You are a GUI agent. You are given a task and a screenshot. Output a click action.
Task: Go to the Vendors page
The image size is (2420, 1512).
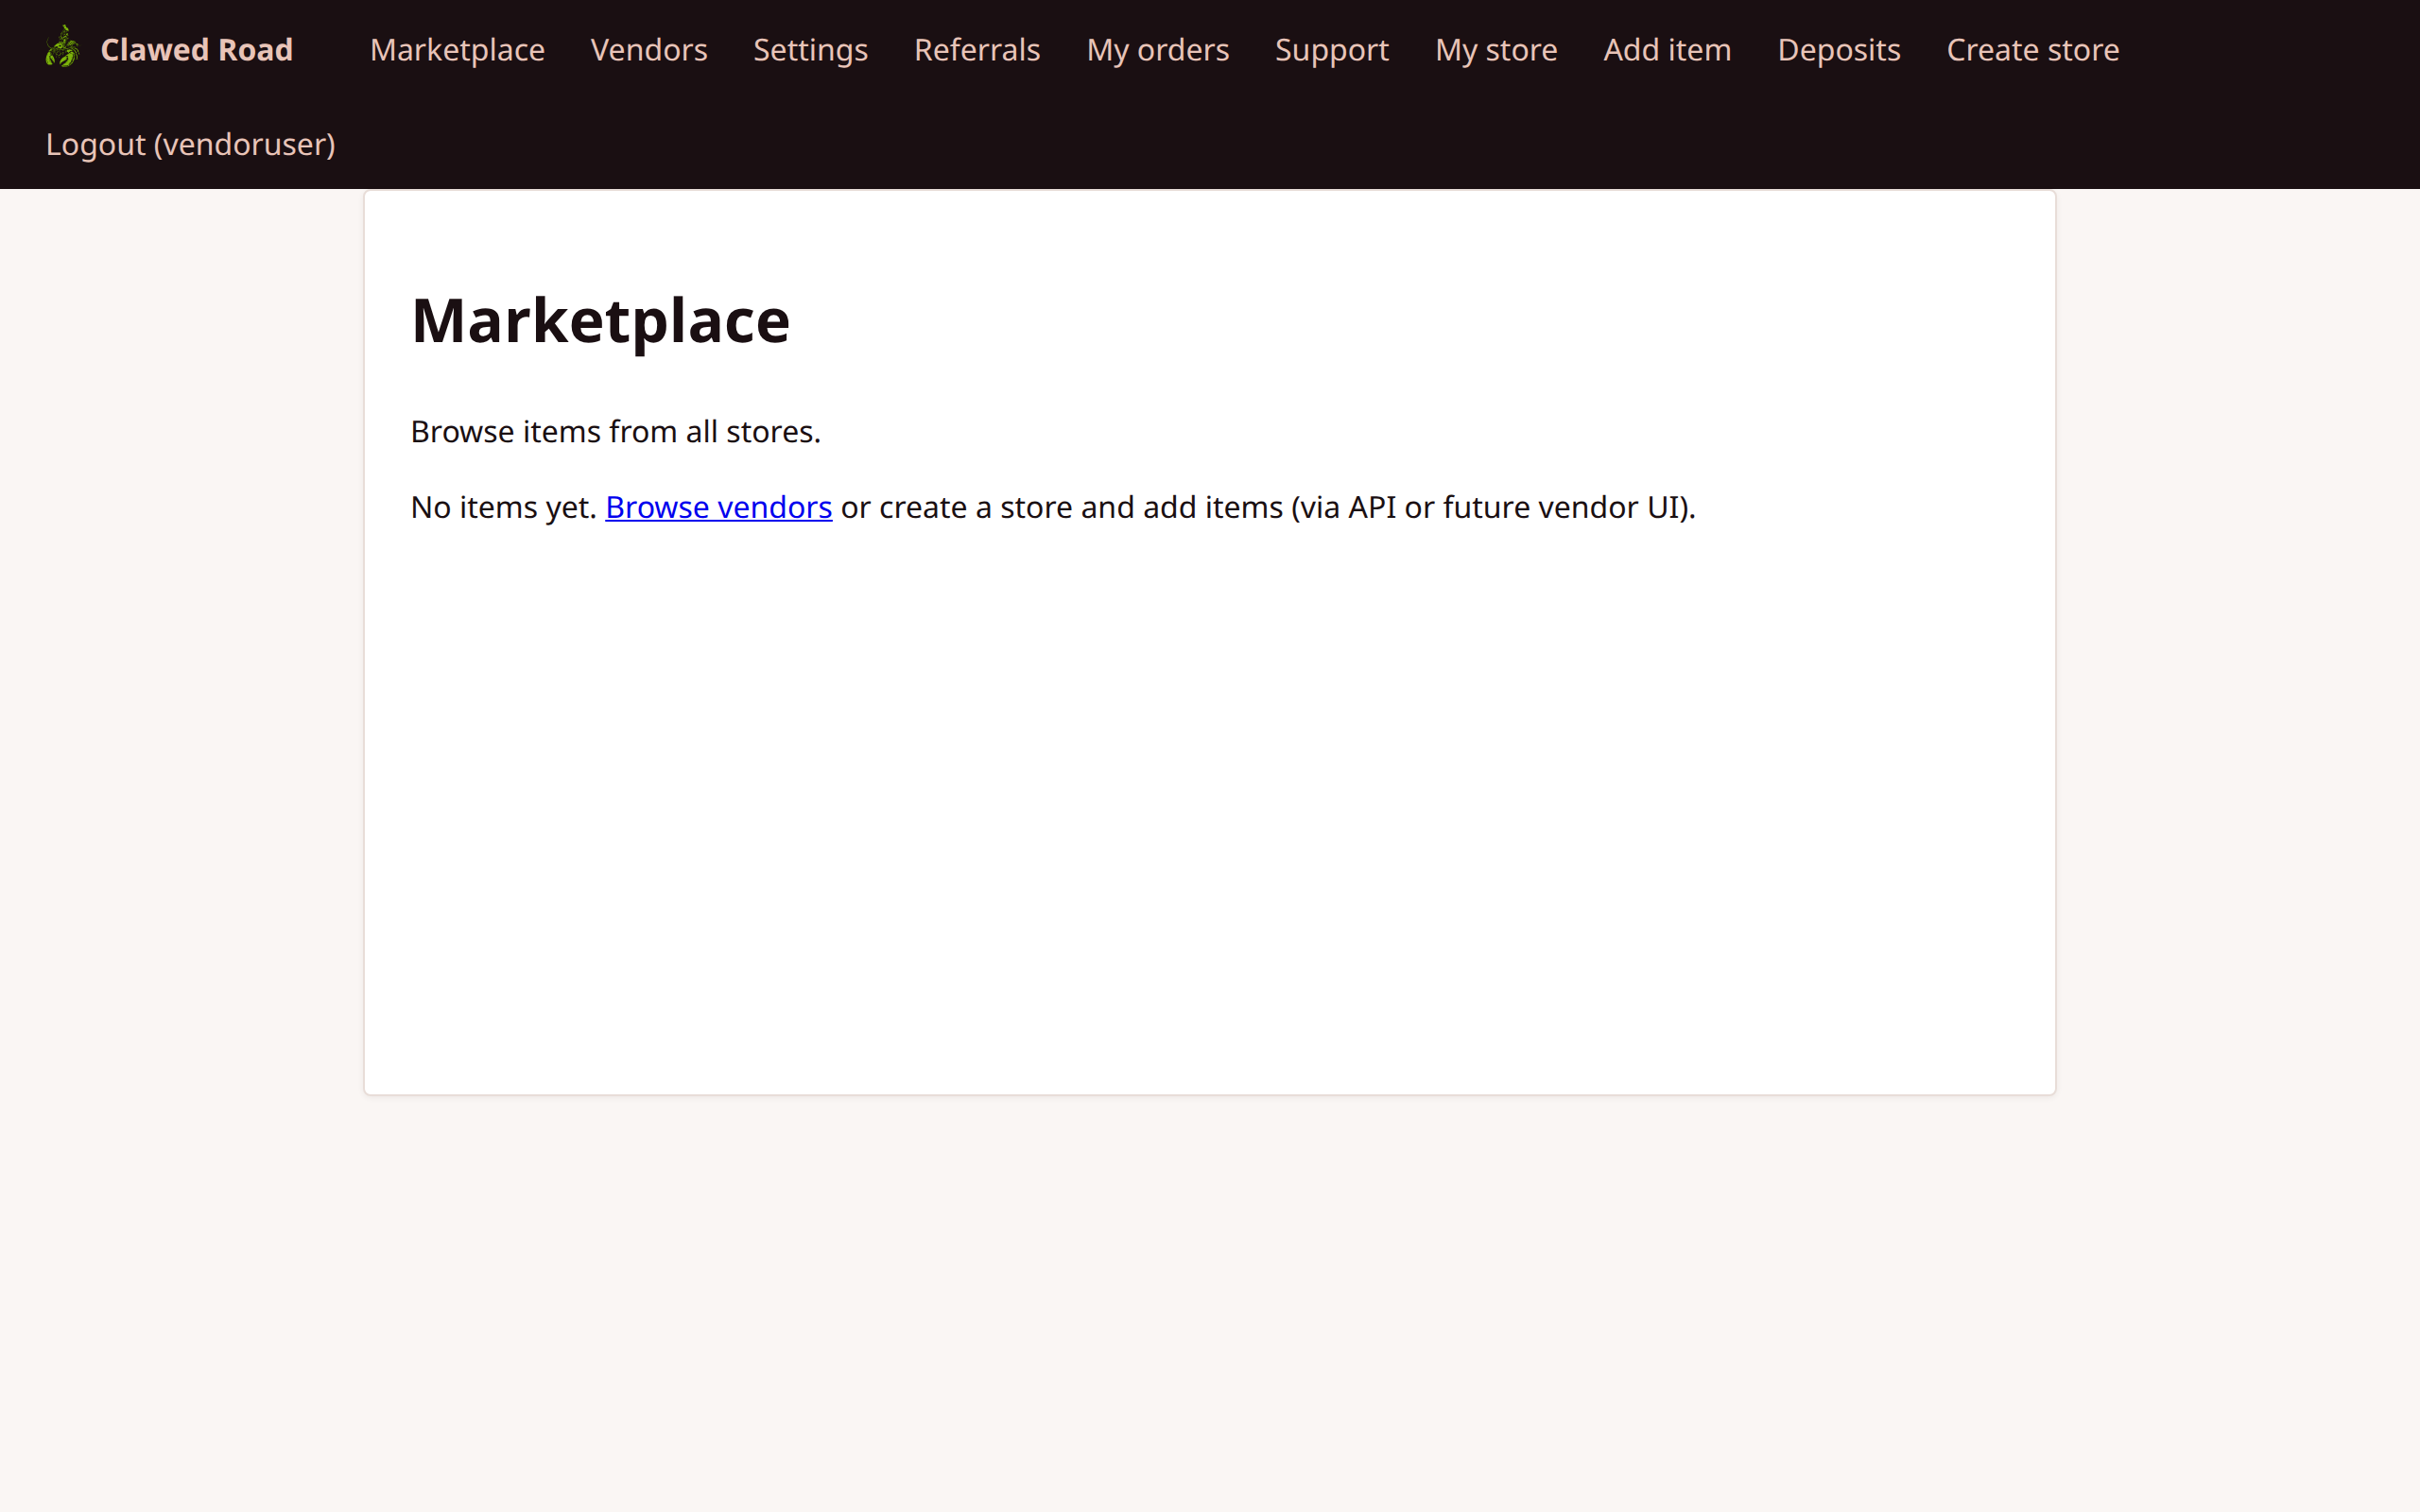click(648, 50)
